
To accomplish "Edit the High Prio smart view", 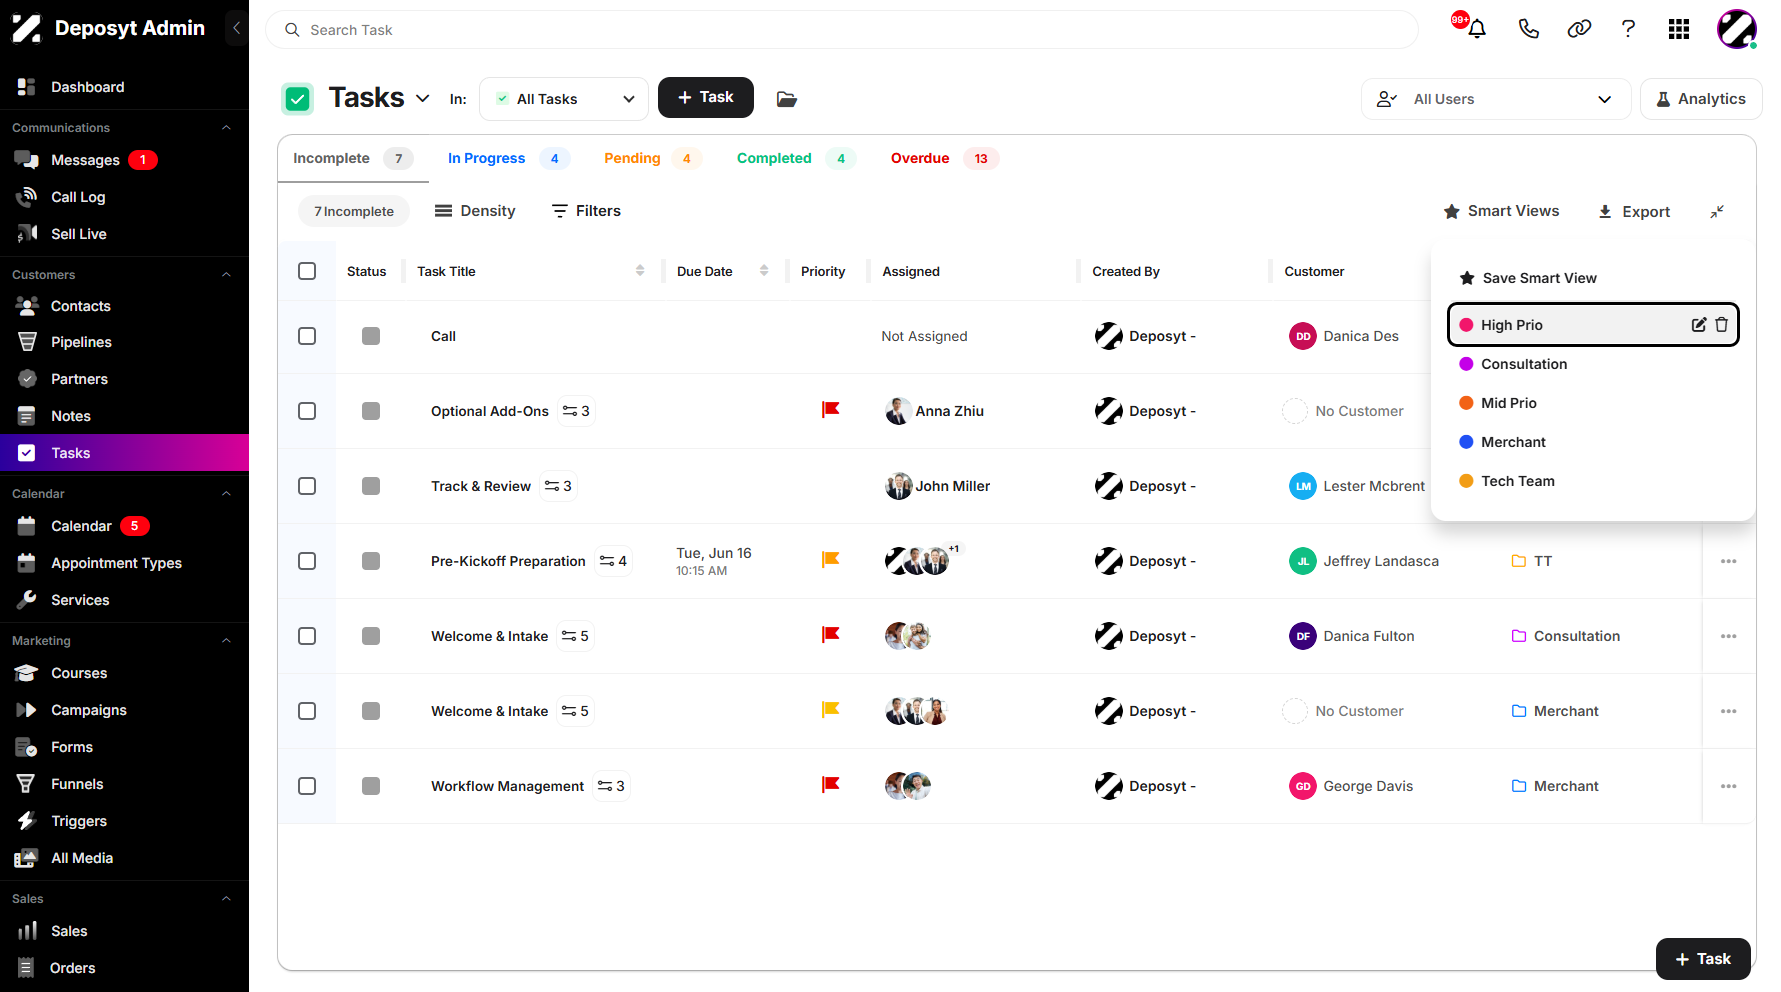I will tap(1698, 325).
